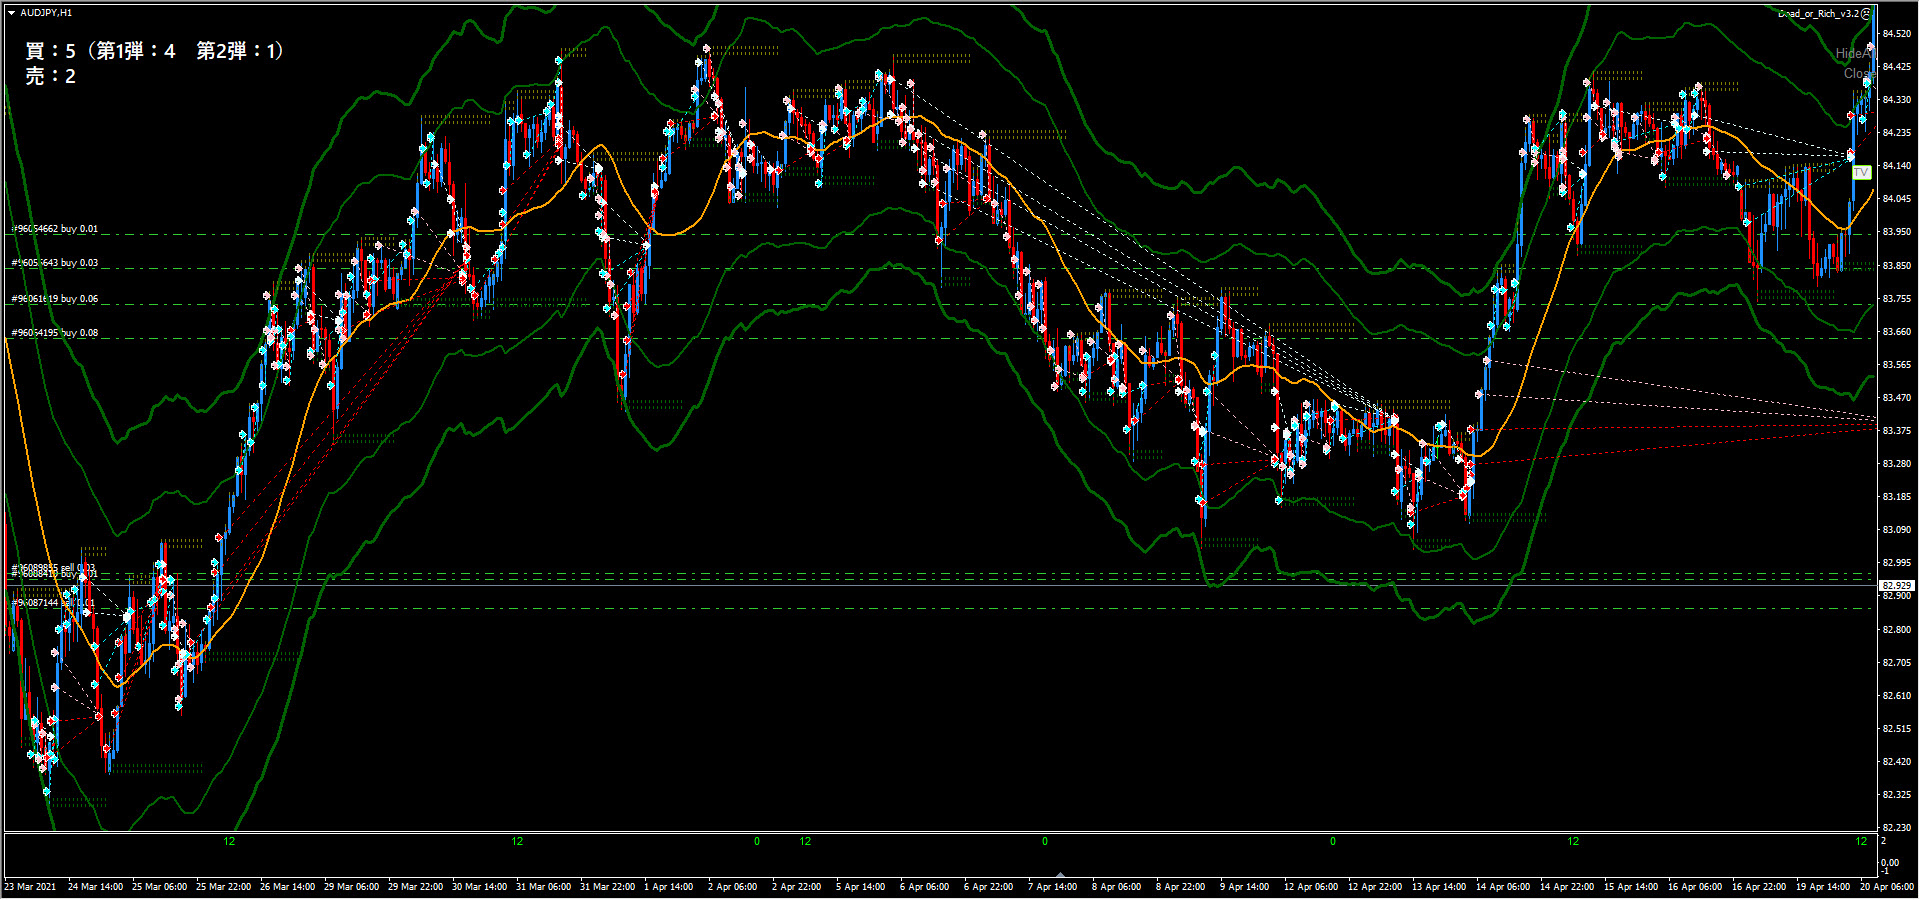This screenshot has height=900, width=1920.
Task: Click the 1 Apr 14:00 time label
Action: point(669,887)
